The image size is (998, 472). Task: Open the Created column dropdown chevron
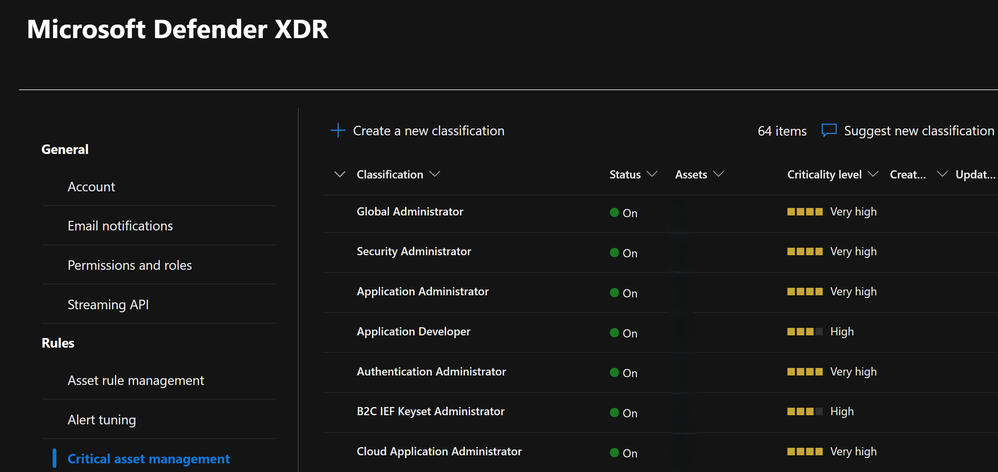(942, 174)
